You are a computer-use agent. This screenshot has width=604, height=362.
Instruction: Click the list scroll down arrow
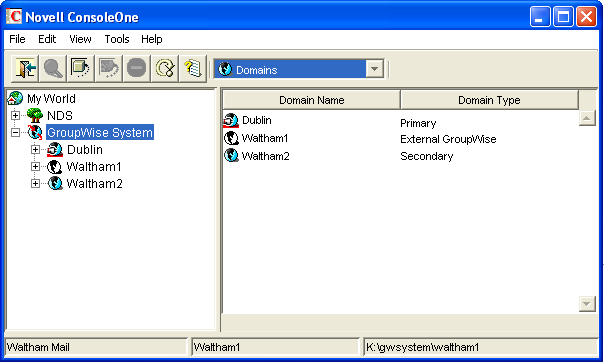[587, 304]
